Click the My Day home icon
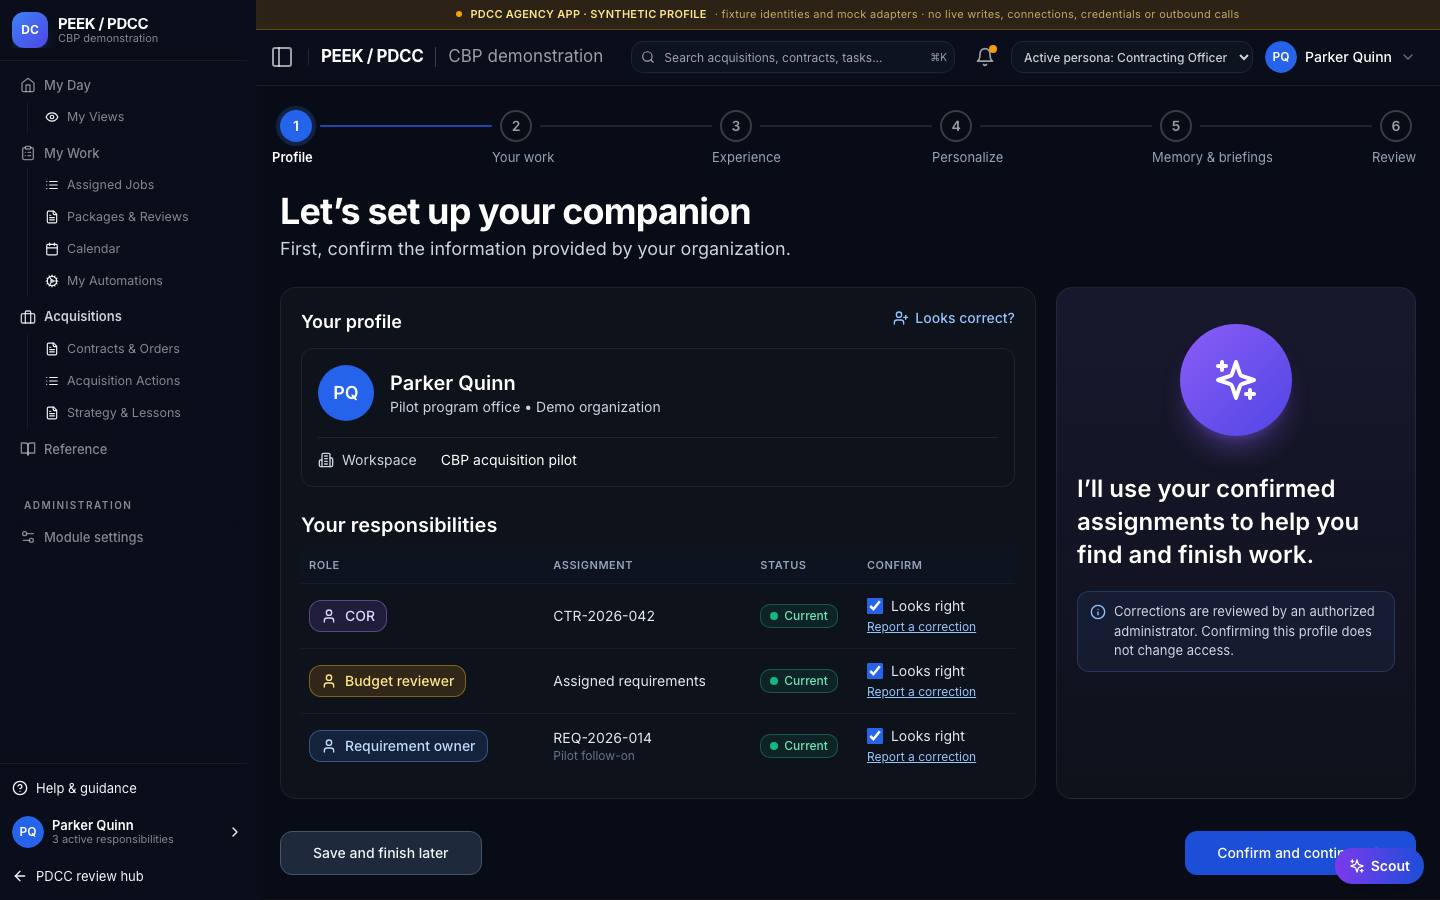1440x900 pixels. 28,85
